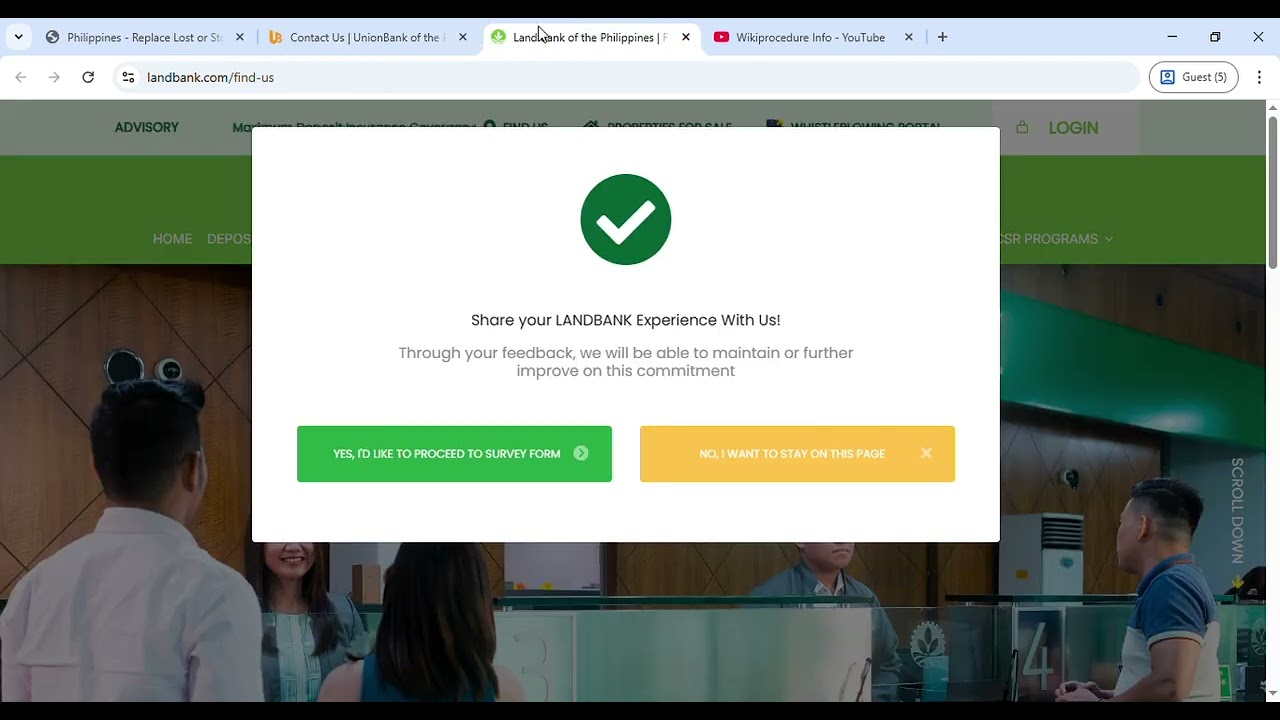
Task: Click the scrollbar up arrow
Action: (1273, 107)
